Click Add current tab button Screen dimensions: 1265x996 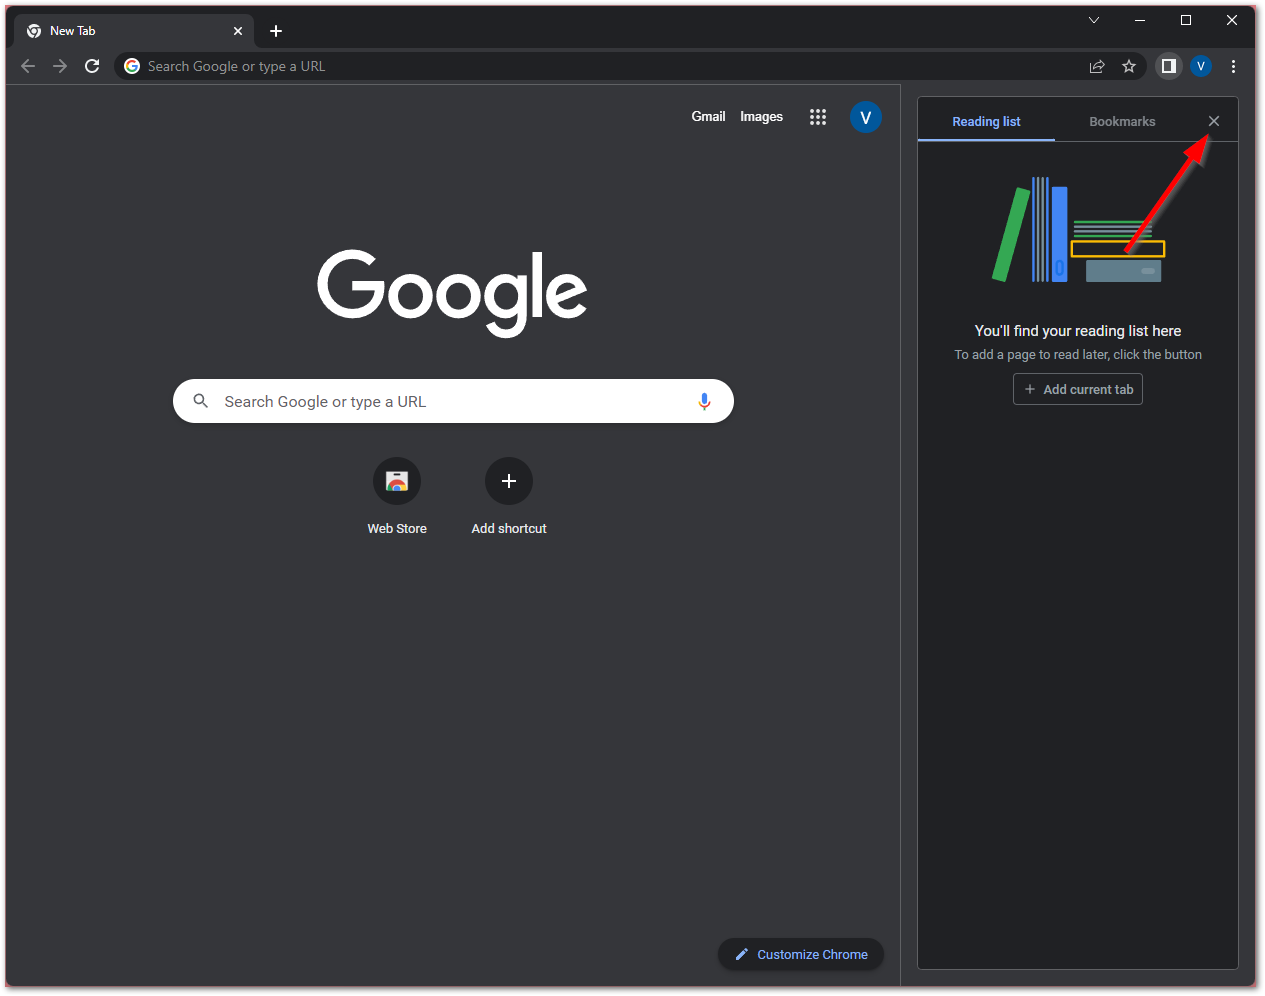(1078, 389)
